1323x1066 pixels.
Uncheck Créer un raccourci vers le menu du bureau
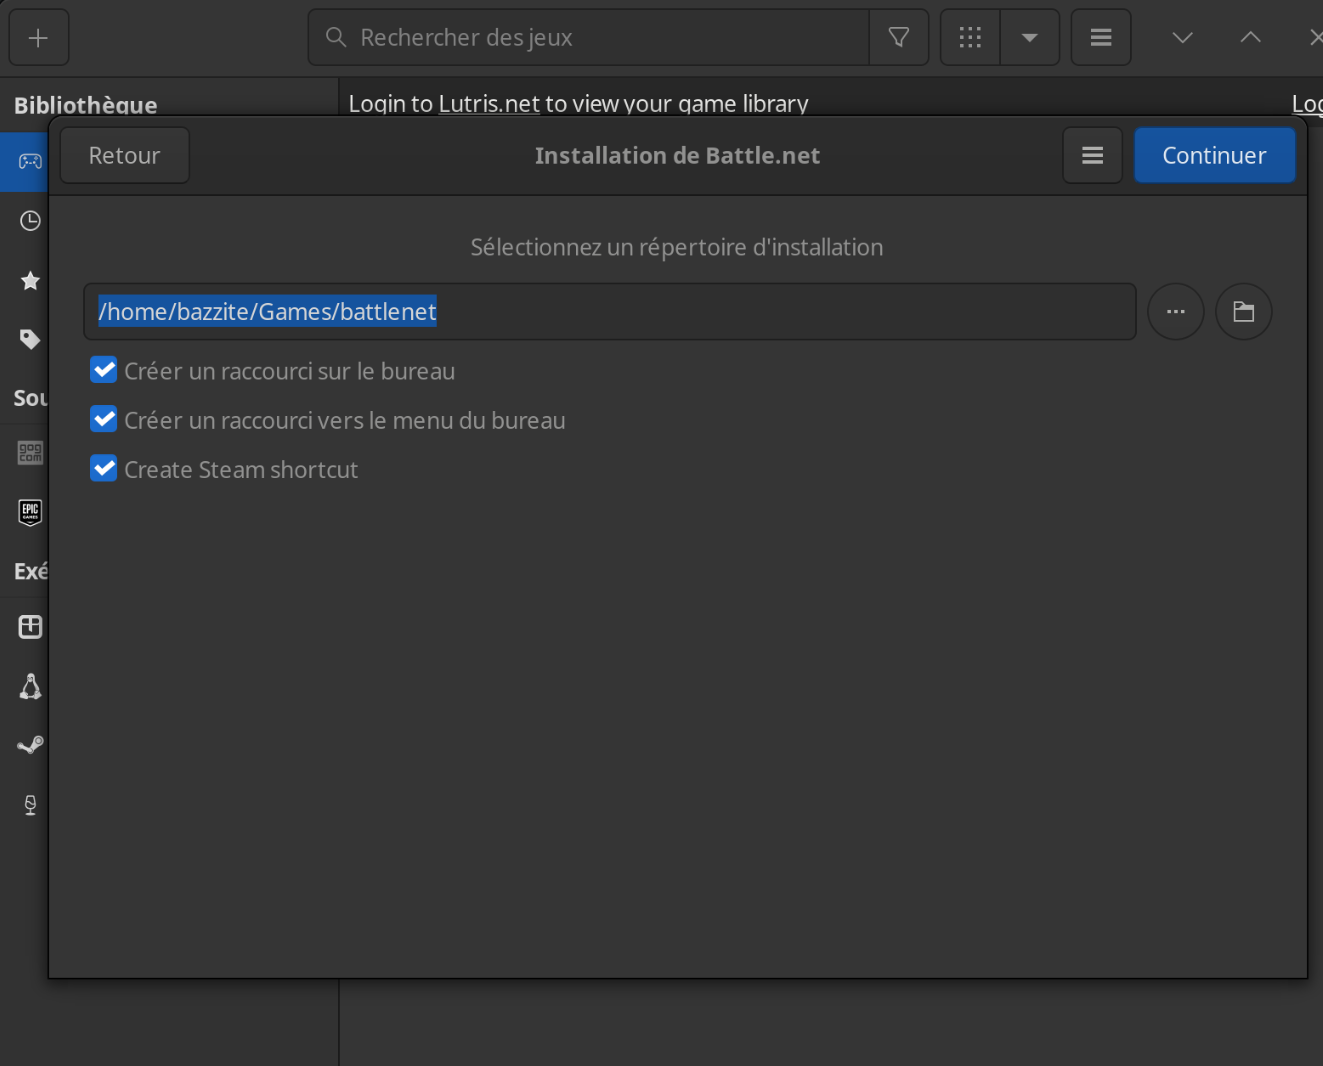(x=104, y=420)
